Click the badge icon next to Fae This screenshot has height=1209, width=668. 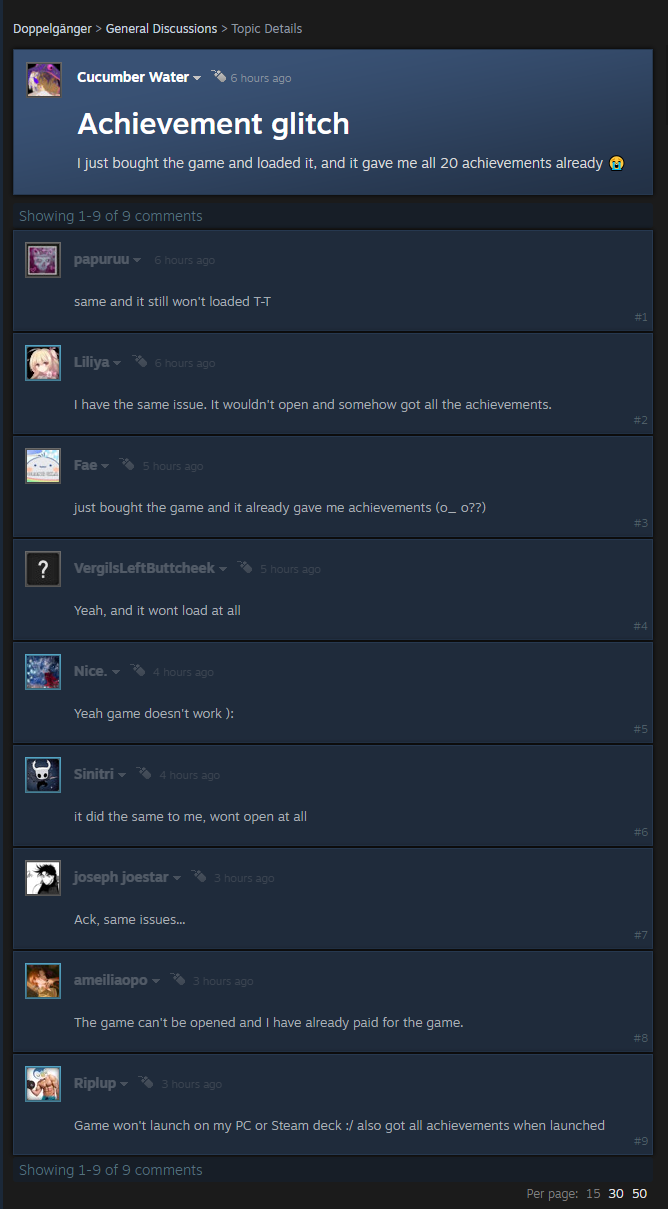[127, 464]
